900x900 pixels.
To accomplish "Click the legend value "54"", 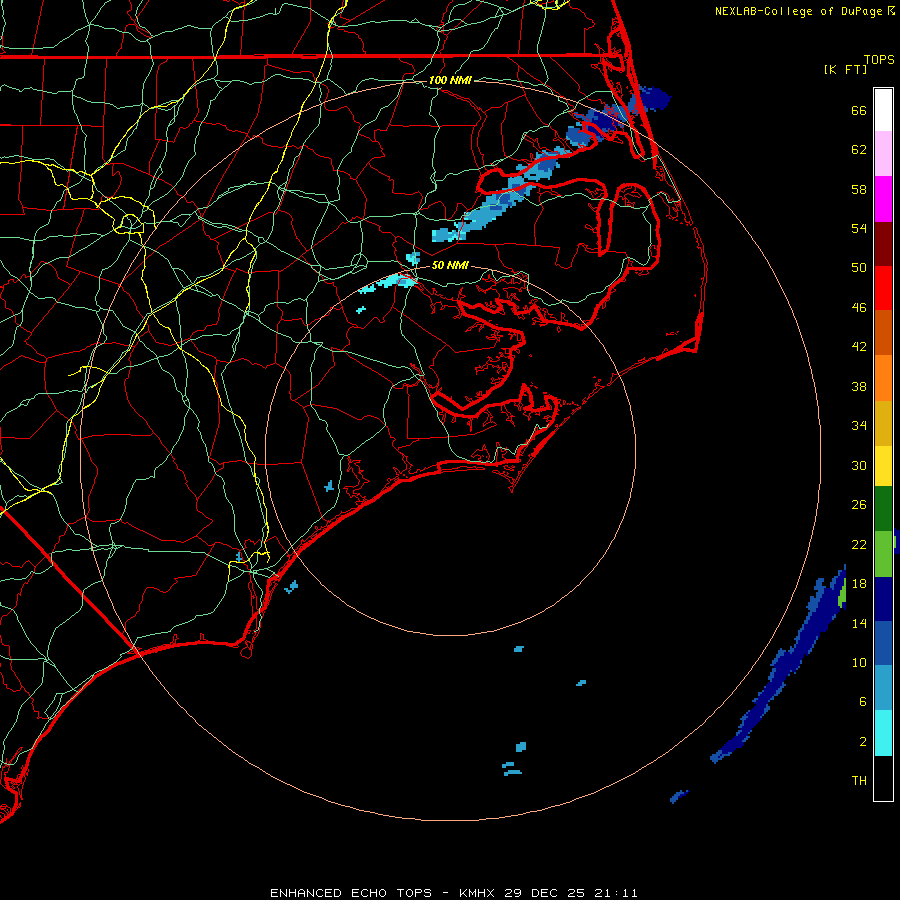I will click(859, 228).
